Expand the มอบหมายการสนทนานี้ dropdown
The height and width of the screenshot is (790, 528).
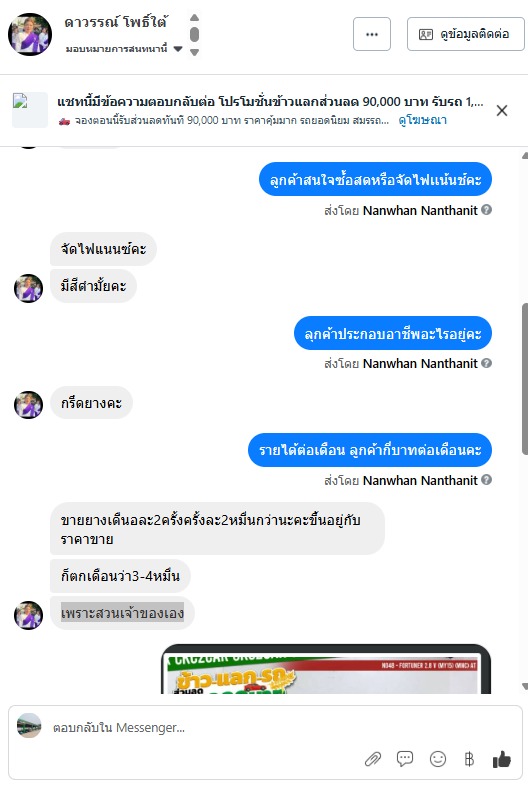(x=177, y=49)
